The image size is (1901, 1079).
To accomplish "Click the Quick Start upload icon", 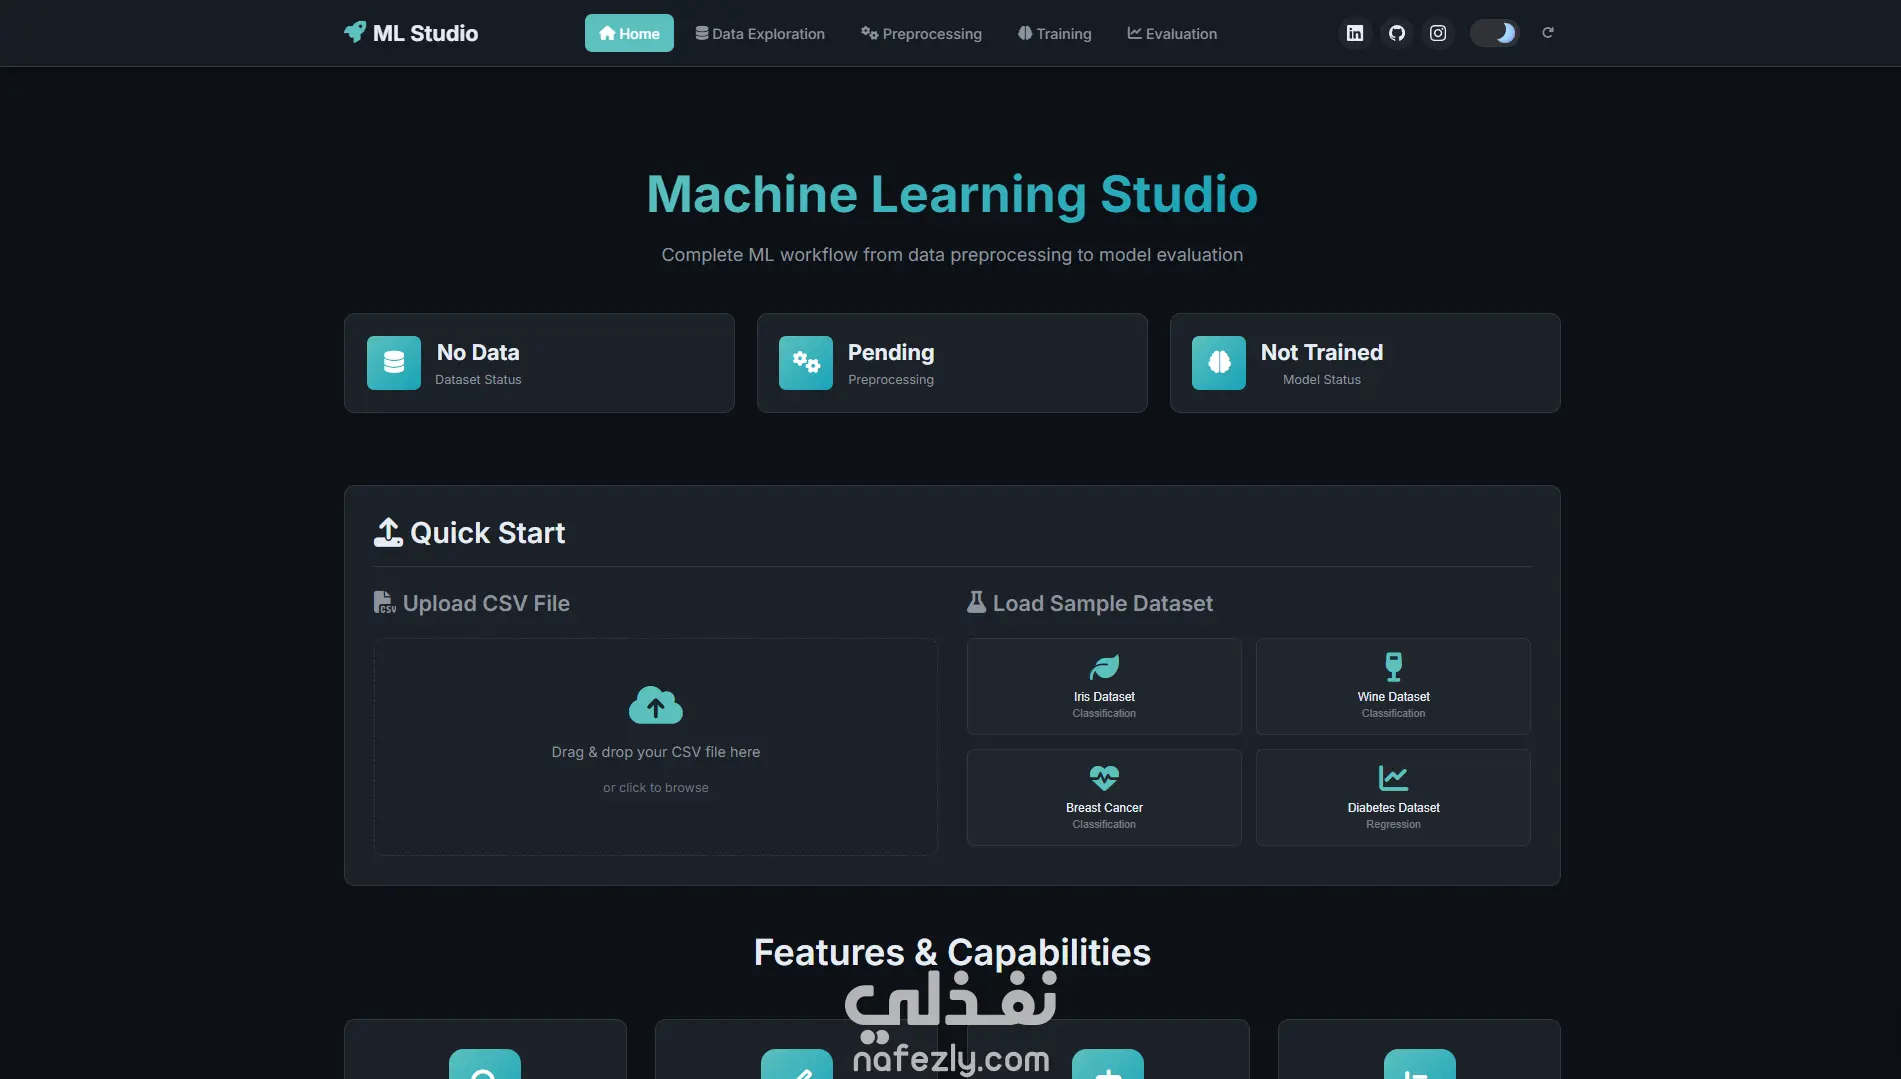I will click(388, 533).
